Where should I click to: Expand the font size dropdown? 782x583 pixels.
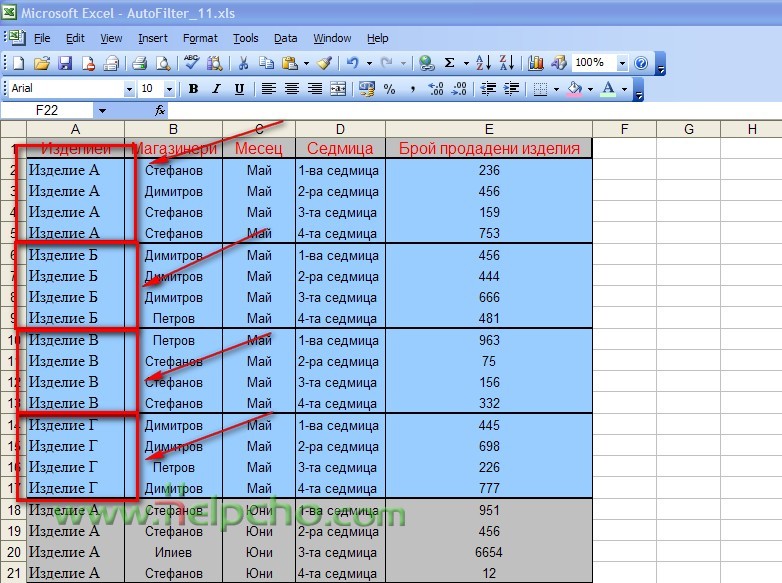click(x=169, y=89)
